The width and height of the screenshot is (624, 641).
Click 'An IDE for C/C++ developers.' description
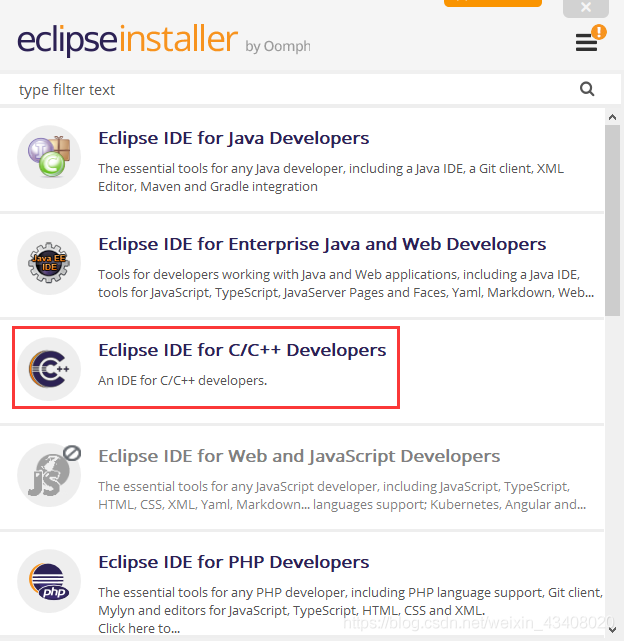pos(182,381)
